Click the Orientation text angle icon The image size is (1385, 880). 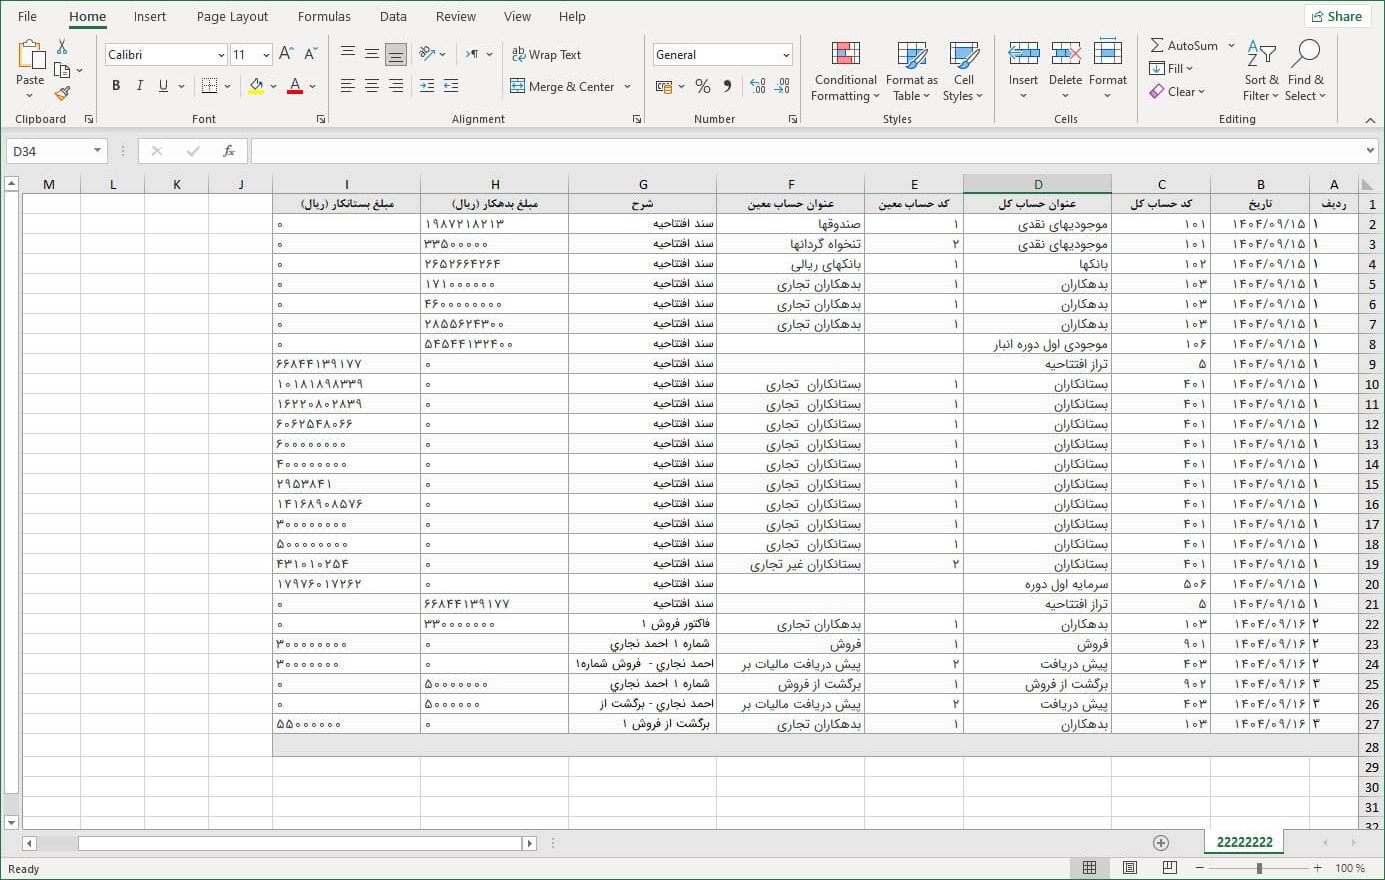[427, 54]
